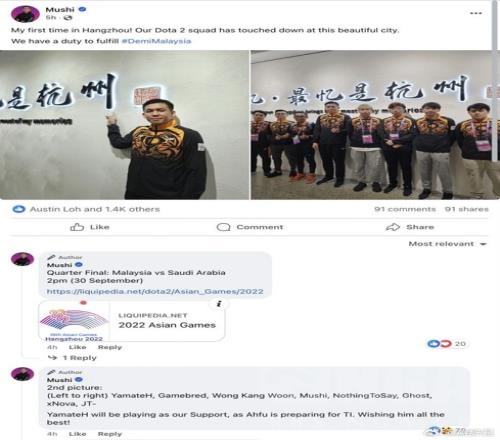View the 91 shares list
Screen dimensions: 500x440
click(467, 209)
